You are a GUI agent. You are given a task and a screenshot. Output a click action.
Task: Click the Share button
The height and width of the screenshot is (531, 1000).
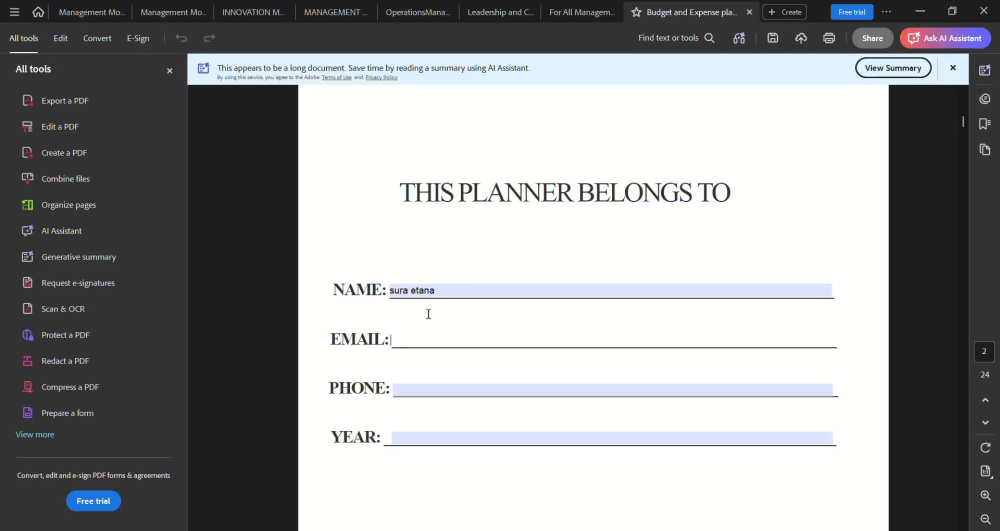tap(872, 38)
